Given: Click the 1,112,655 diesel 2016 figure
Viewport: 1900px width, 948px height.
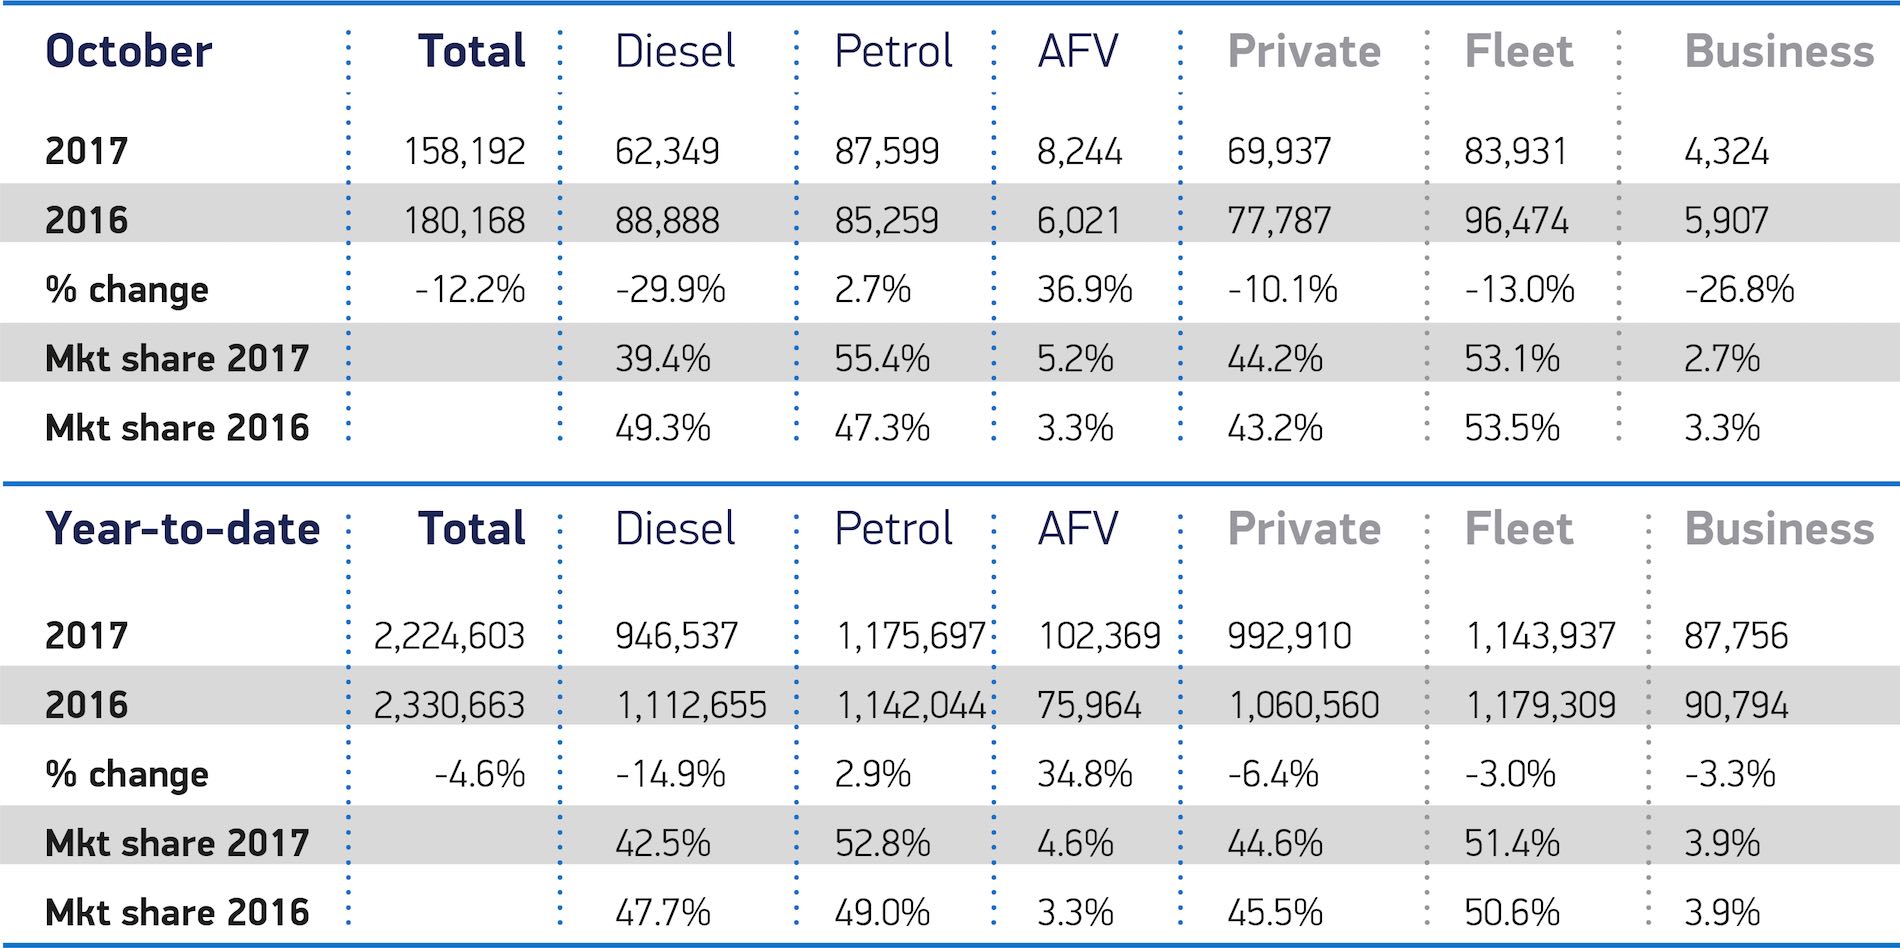Looking at the screenshot, I should coord(691,705).
